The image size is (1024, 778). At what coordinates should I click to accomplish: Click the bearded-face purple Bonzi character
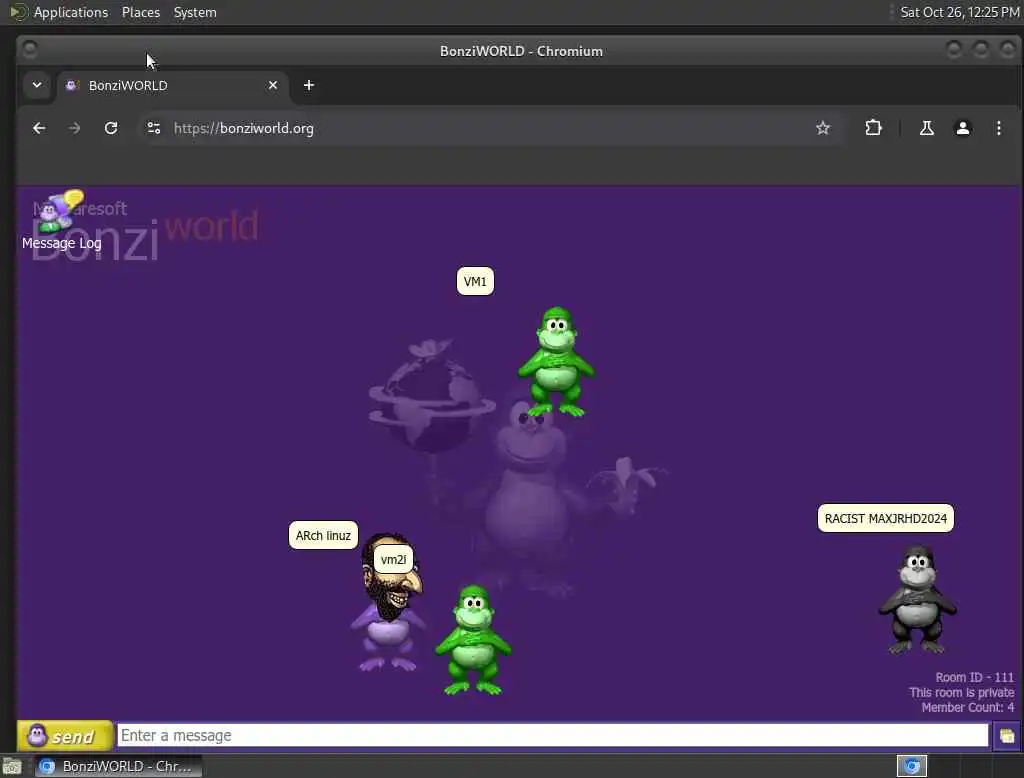[388, 604]
